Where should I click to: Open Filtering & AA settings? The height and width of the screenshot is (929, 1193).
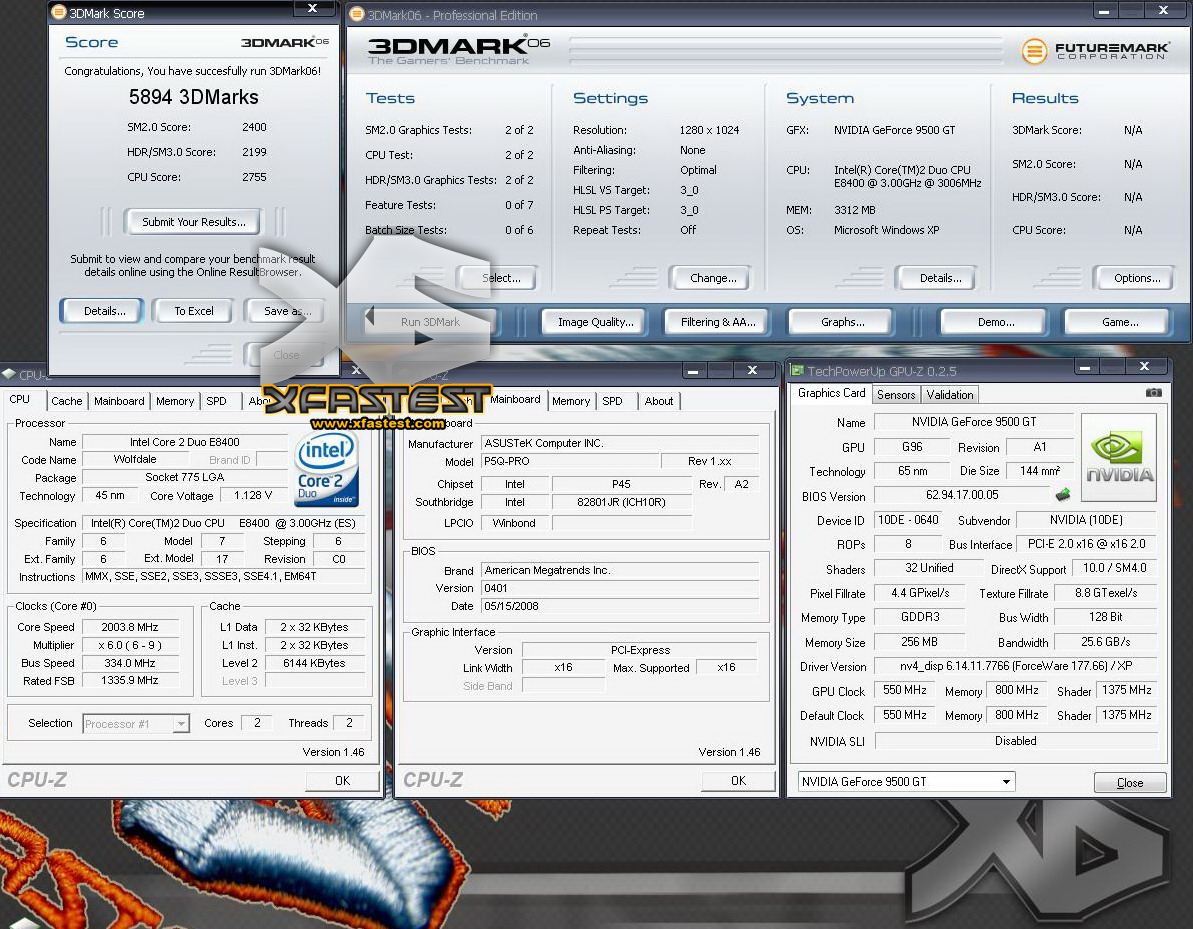click(717, 322)
